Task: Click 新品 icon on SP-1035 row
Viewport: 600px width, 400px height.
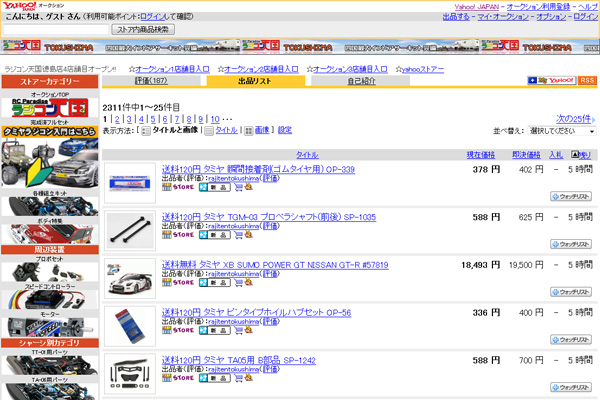Action: click(215, 235)
